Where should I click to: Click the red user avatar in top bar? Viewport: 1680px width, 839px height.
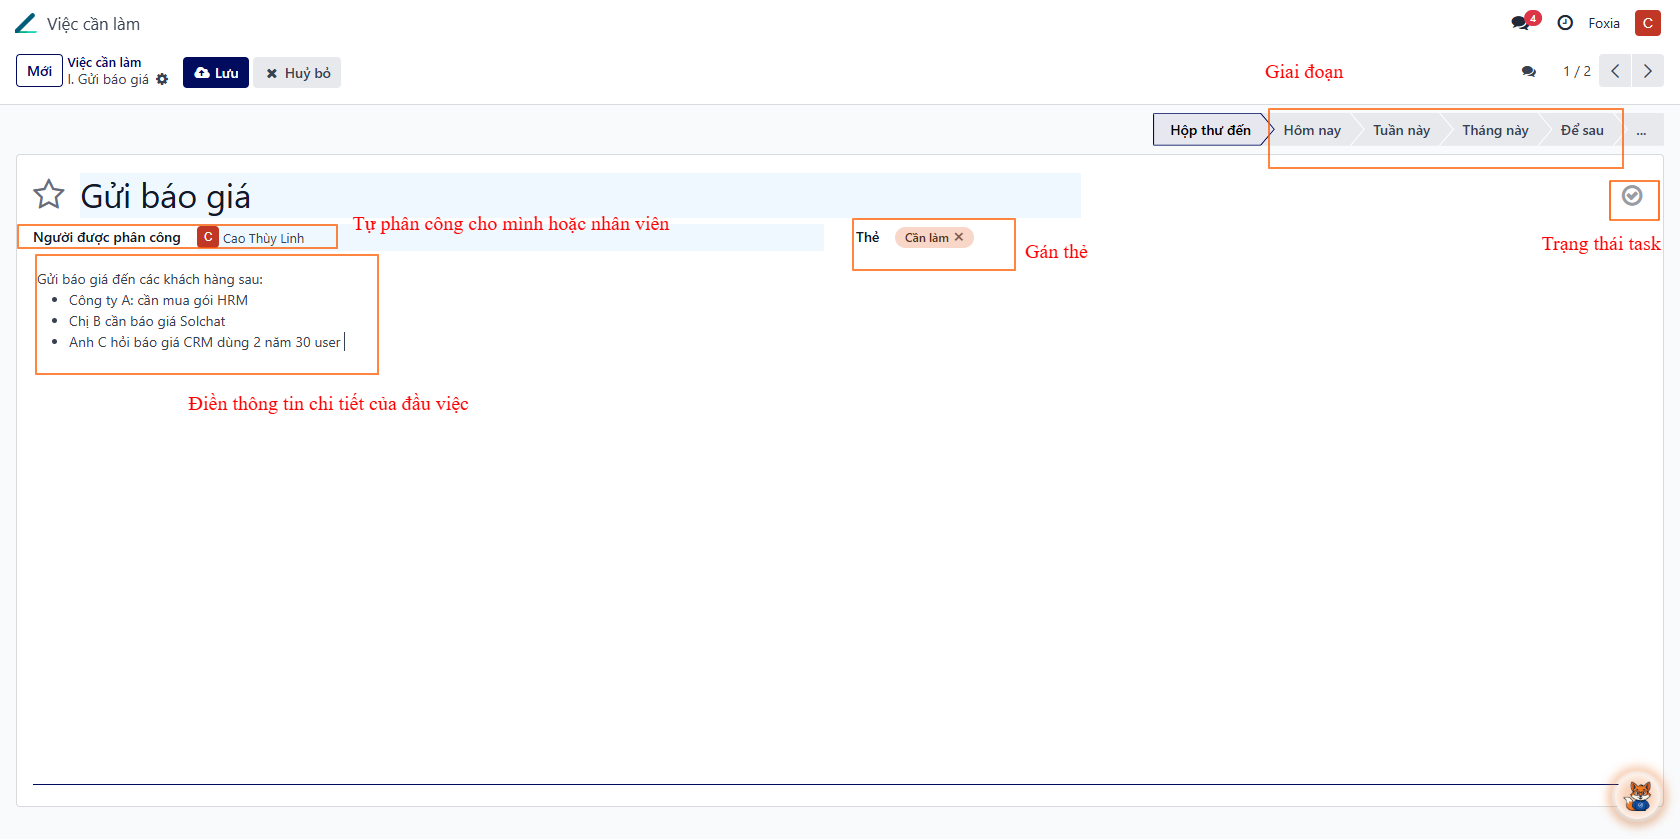1647,23
